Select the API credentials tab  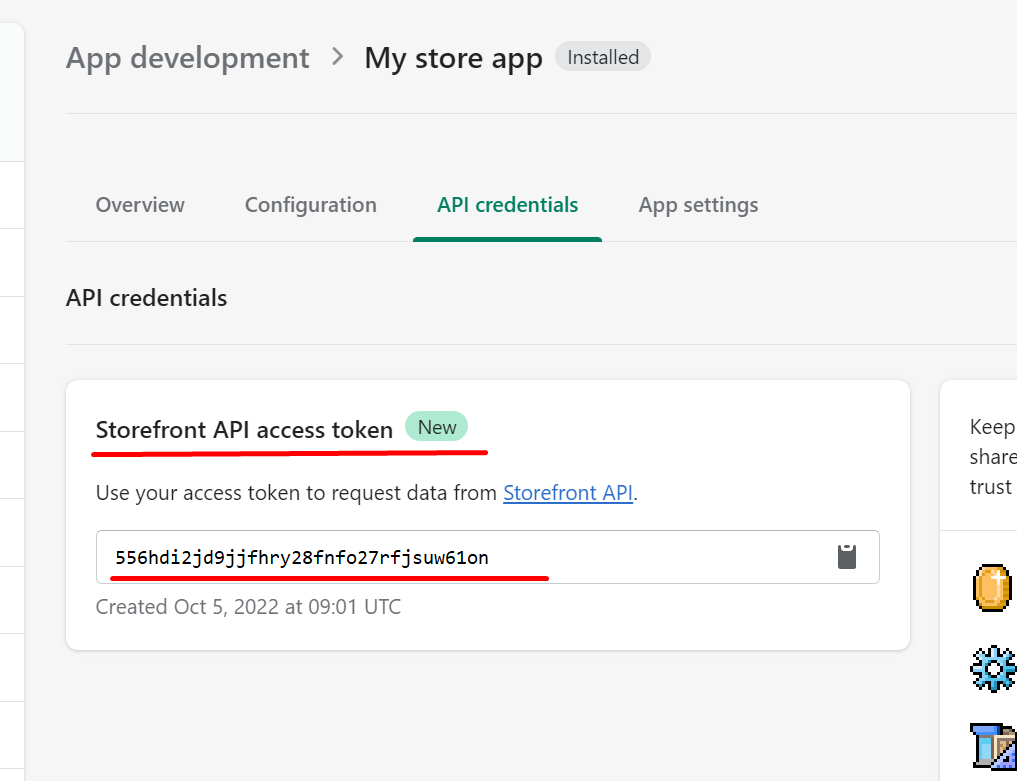pyautogui.click(x=507, y=205)
